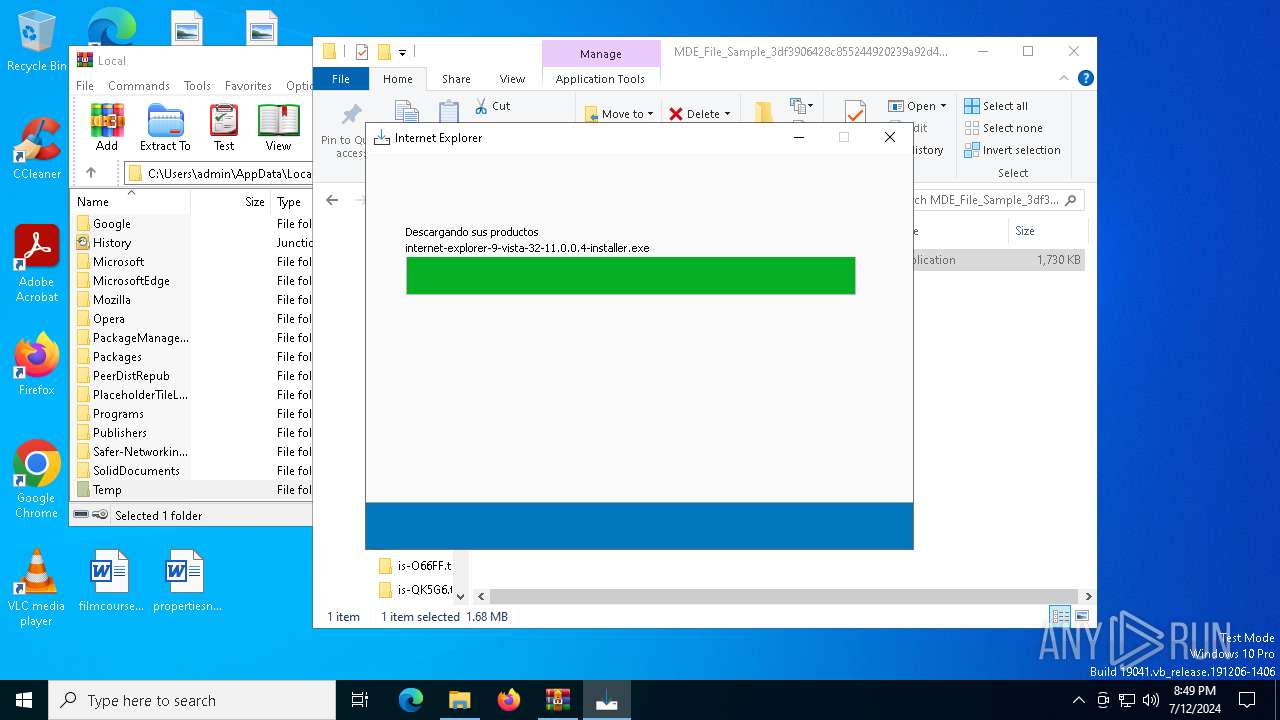Go up one folder in WinRAR
The image size is (1280, 720).
point(91,173)
